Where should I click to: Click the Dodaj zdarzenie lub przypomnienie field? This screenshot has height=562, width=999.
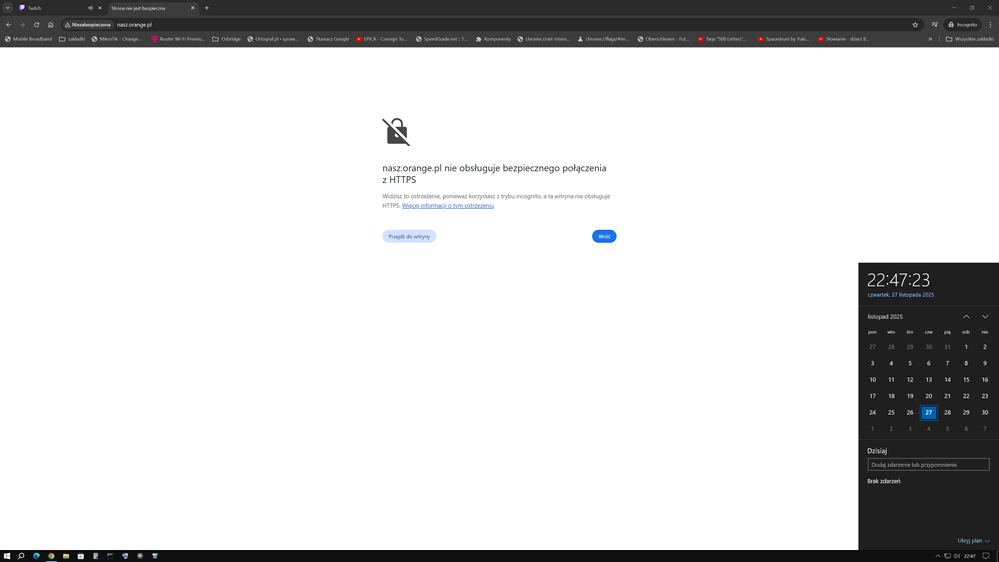tap(928, 464)
